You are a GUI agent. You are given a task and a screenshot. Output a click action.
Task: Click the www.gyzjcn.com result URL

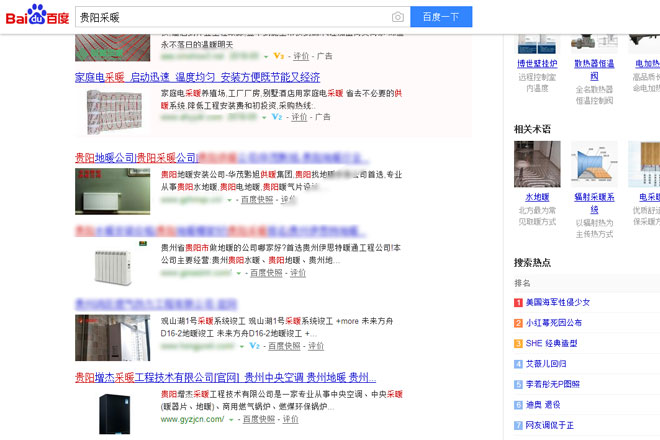pos(192,419)
